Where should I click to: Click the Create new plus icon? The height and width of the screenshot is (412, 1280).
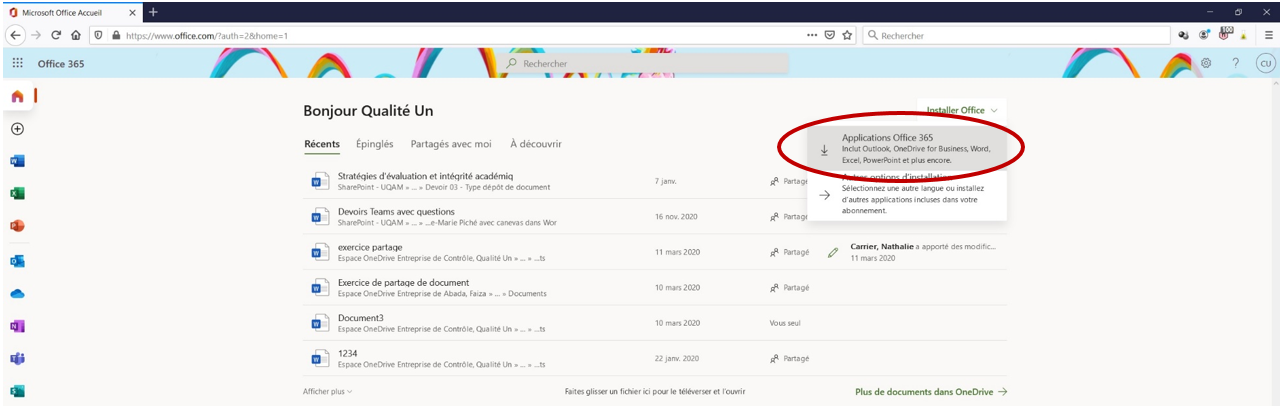[17, 129]
